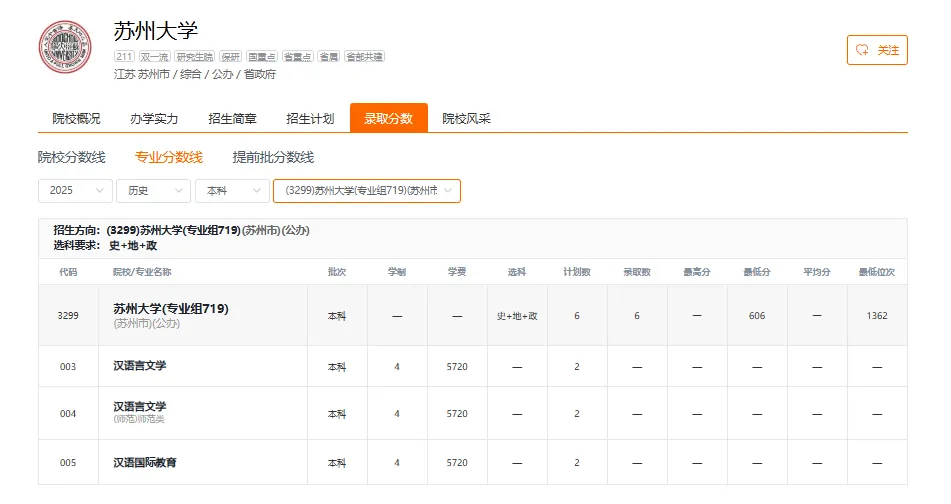Click the 招生方向 info line

coord(181,230)
